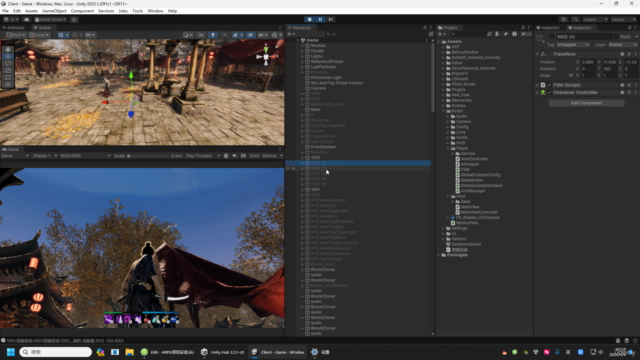Collapse the Transform component
This screenshot has width=640, height=360.
(537, 54)
